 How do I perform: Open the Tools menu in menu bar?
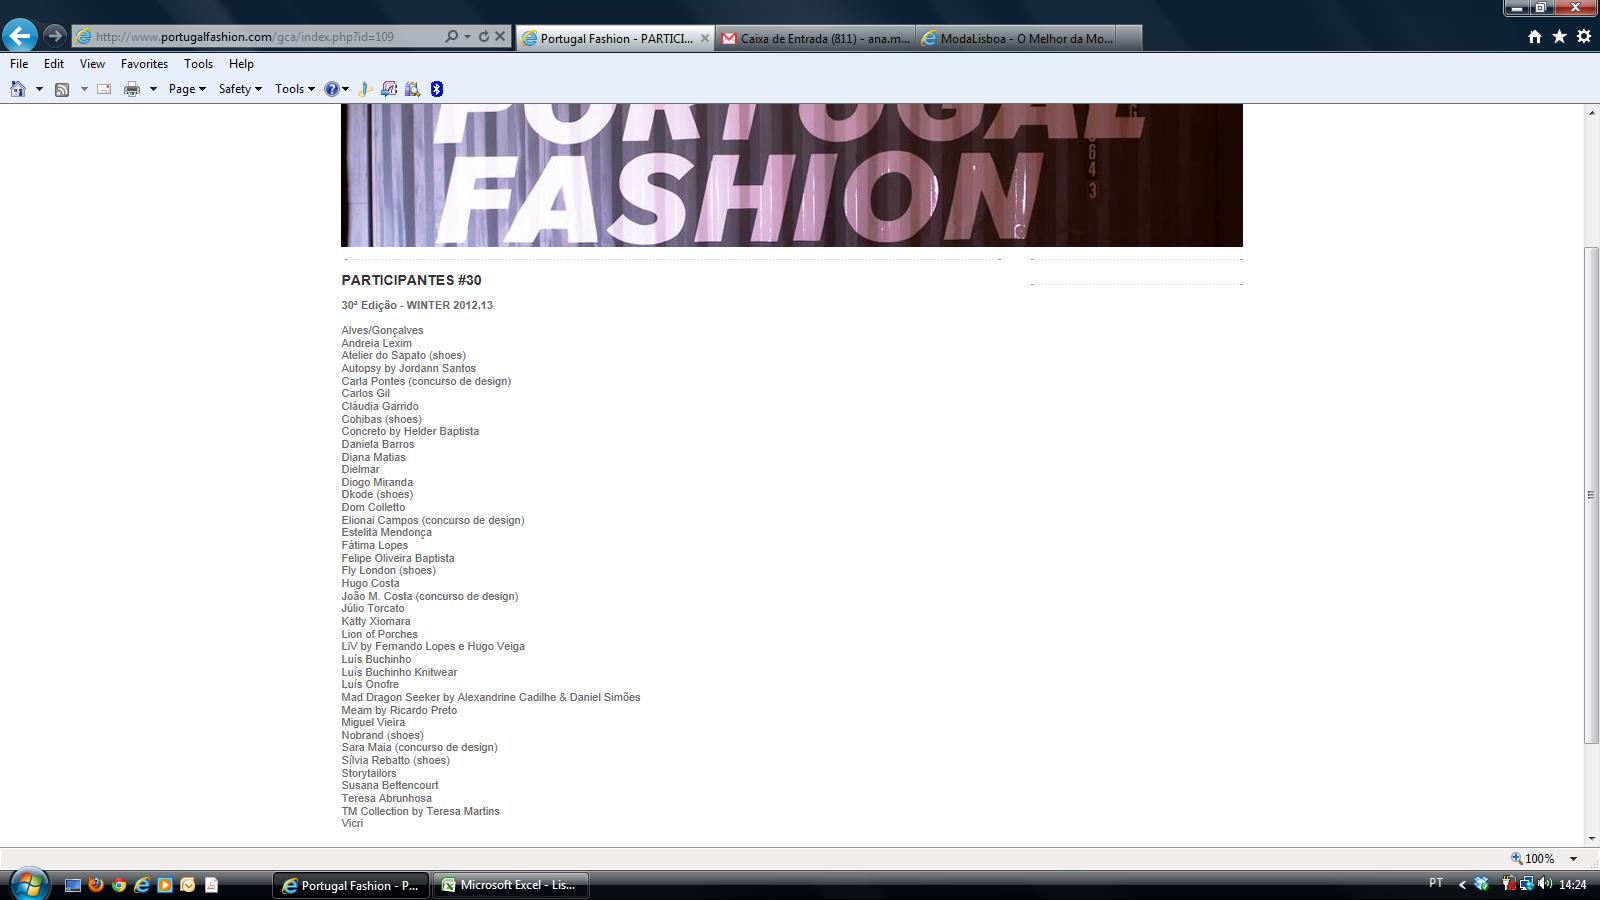(x=198, y=63)
